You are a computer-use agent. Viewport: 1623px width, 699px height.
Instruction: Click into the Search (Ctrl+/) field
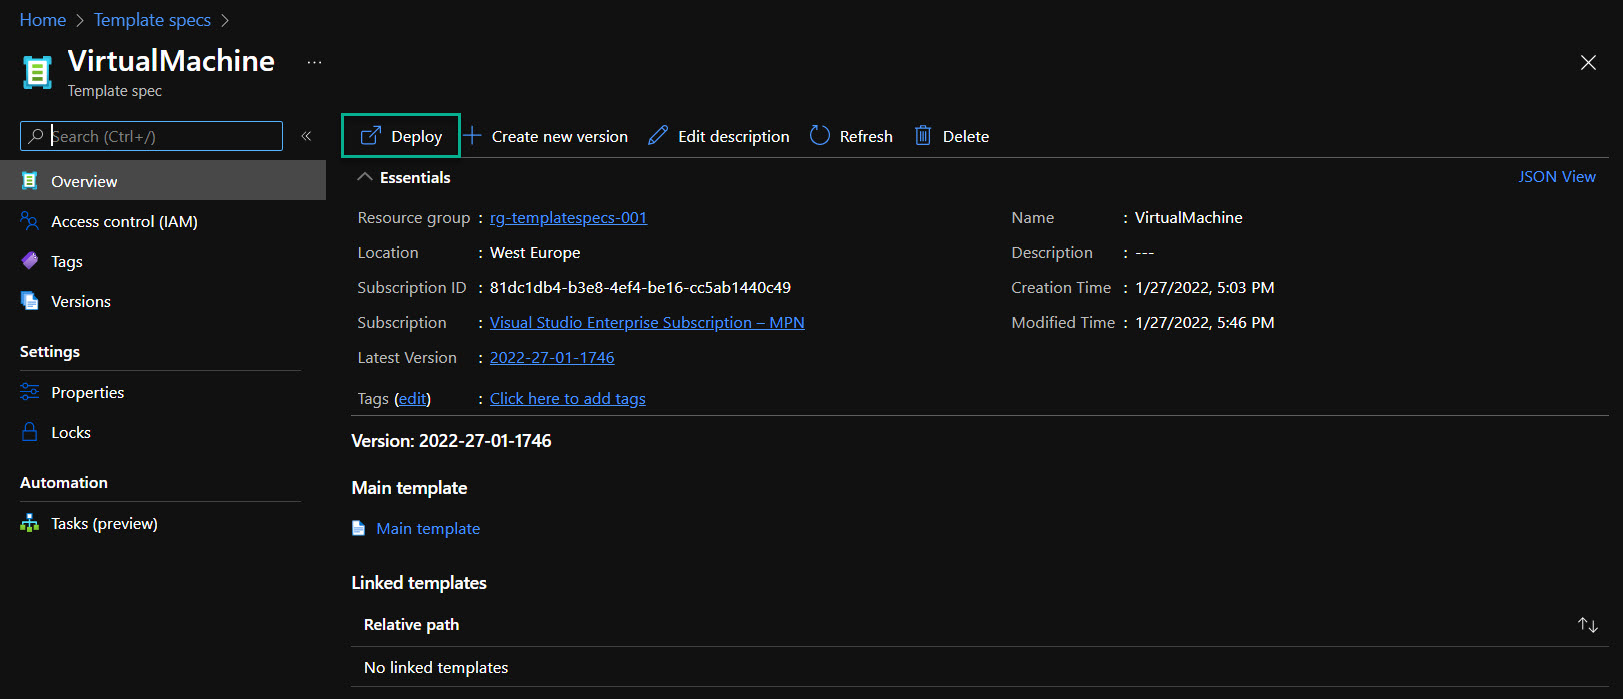tap(151, 136)
